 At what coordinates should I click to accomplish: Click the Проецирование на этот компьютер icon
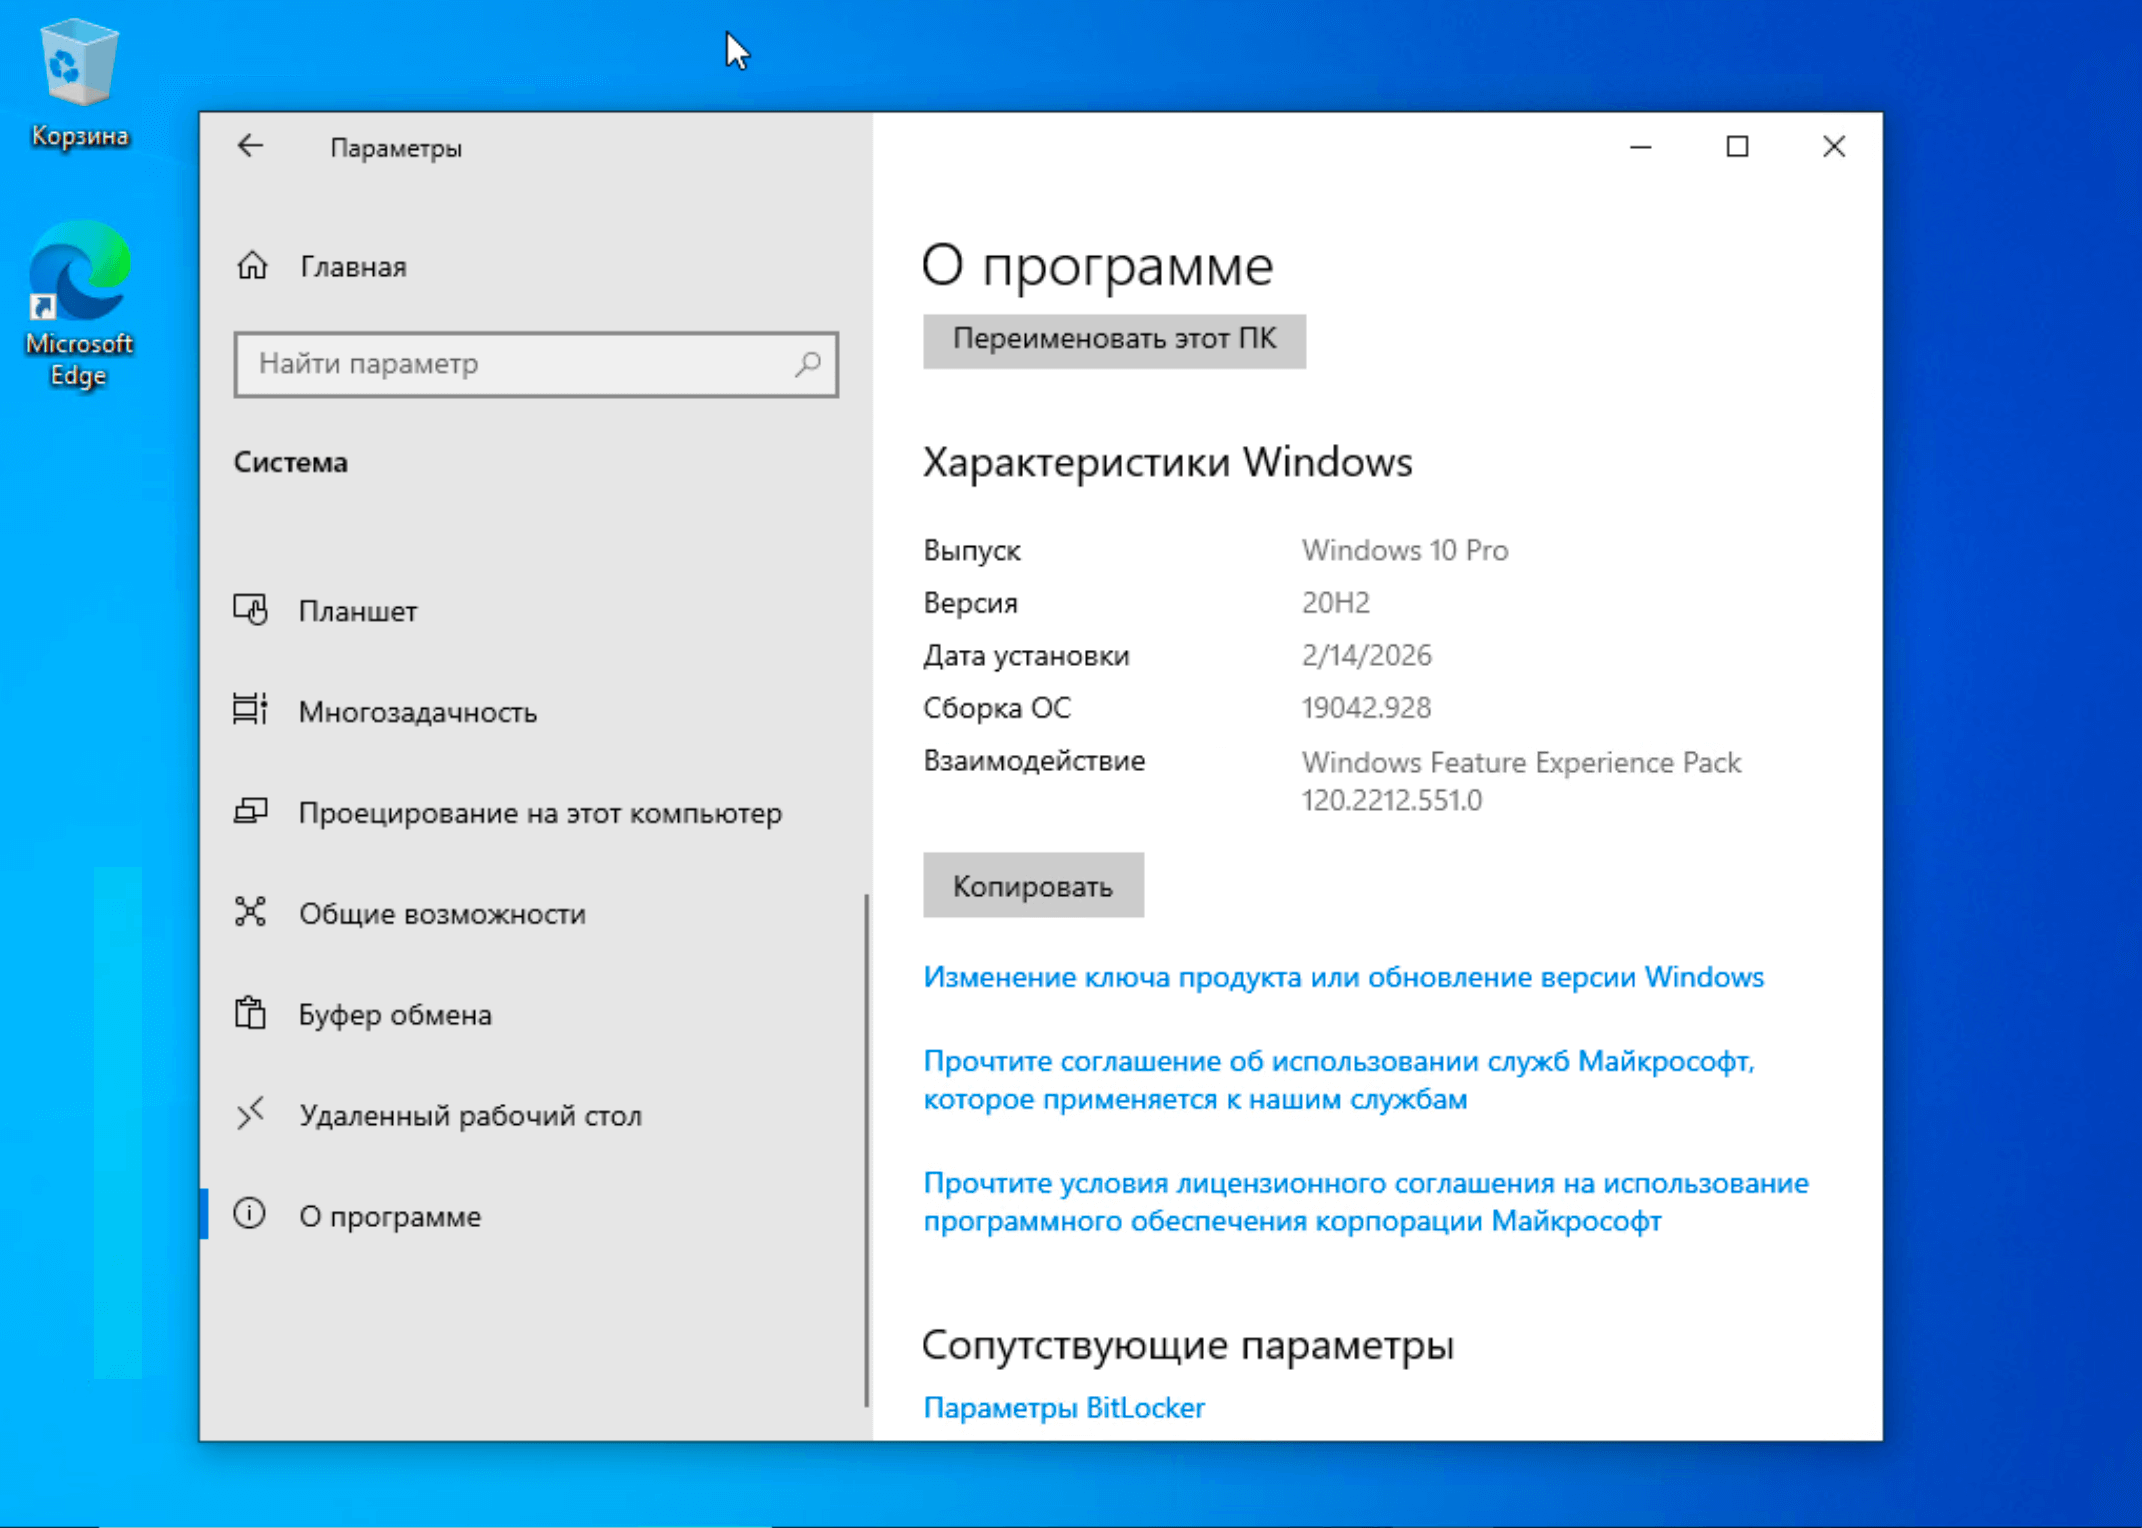coord(250,811)
